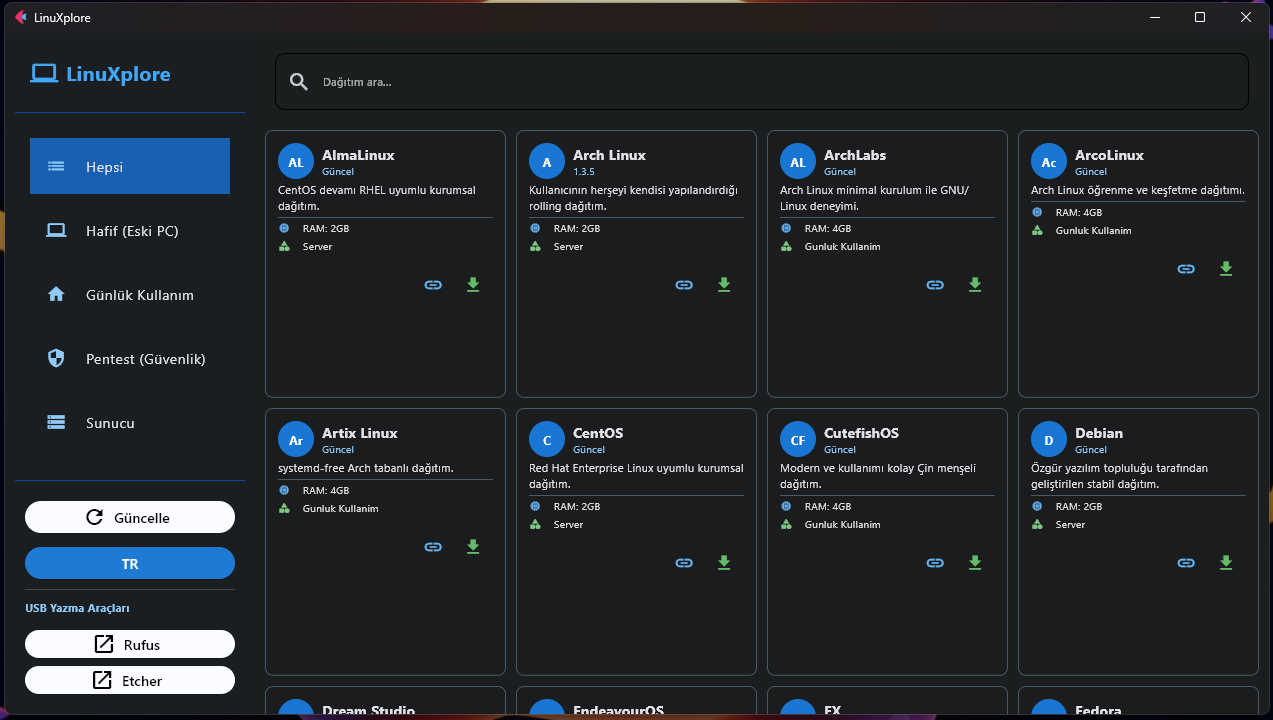Launch the Etcher external link
The height and width of the screenshot is (720, 1273).
pyautogui.click(x=130, y=681)
